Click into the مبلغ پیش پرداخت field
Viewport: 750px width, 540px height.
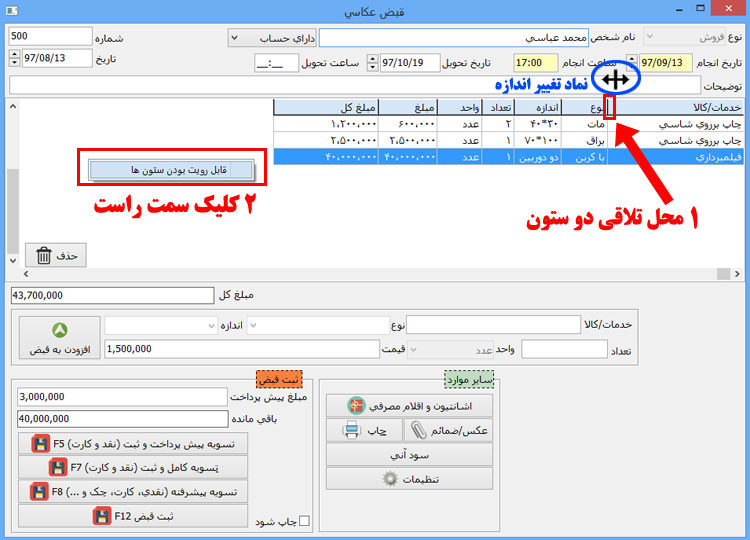(122, 396)
